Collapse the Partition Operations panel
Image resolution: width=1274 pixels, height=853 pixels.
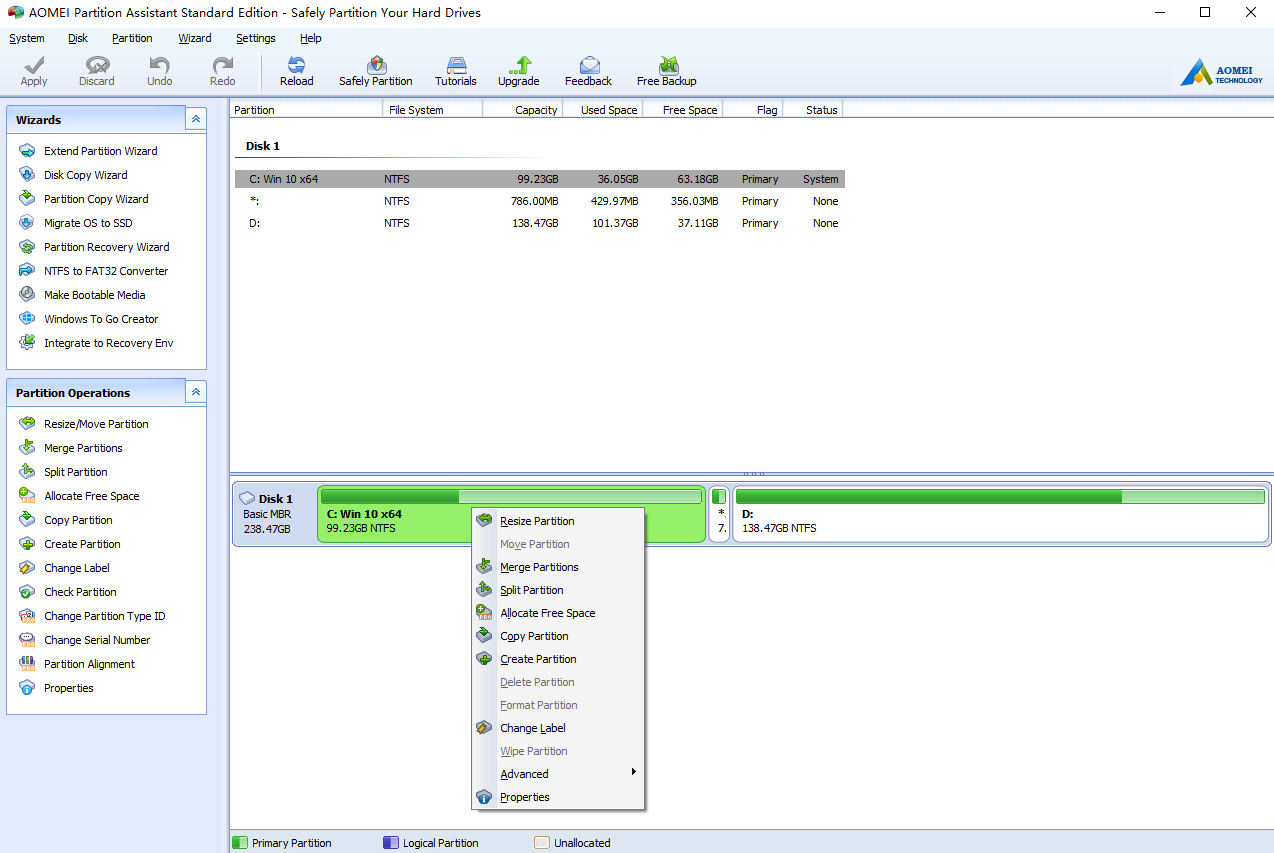click(196, 392)
